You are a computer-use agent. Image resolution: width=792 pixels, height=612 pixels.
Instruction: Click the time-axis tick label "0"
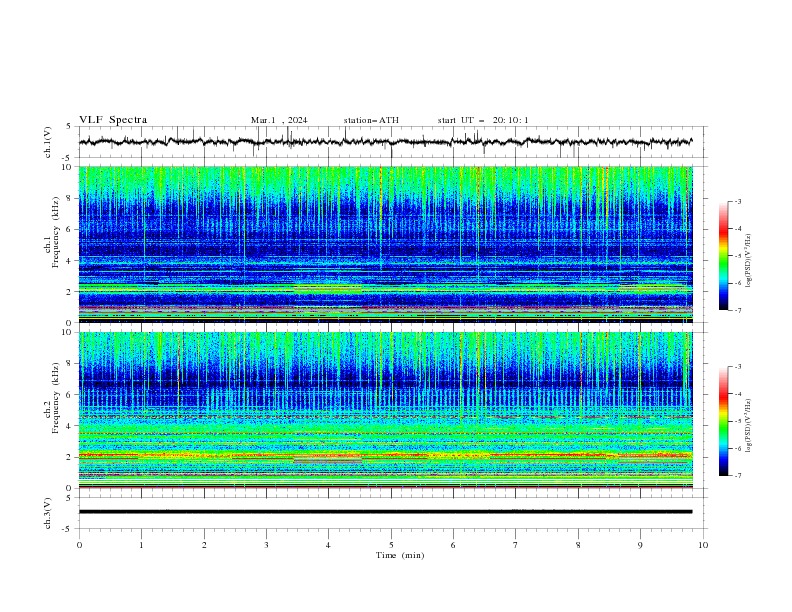click(x=79, y=545)
